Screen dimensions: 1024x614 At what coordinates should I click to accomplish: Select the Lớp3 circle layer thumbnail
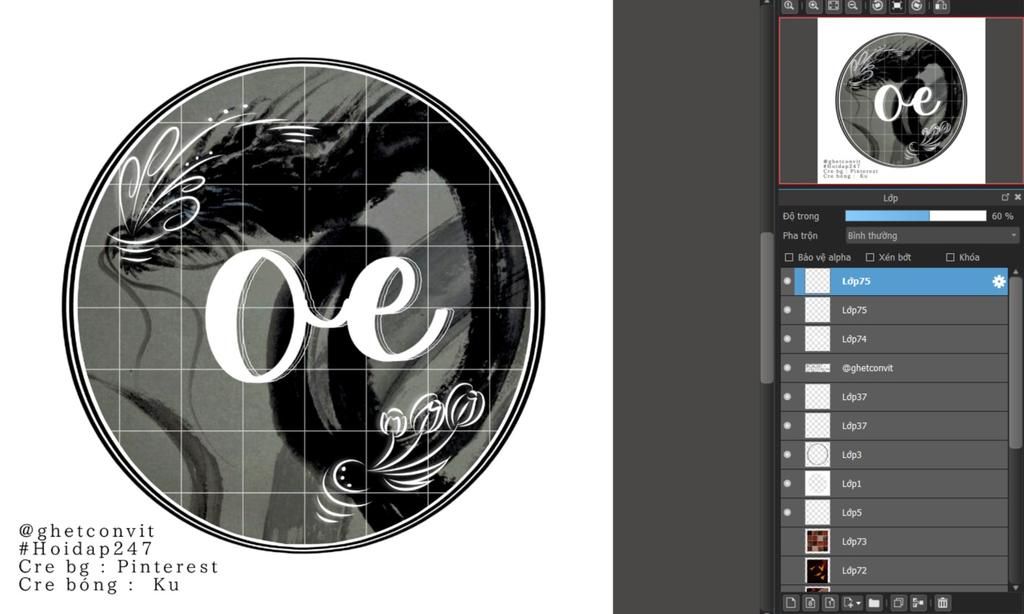tap(817, 455)
